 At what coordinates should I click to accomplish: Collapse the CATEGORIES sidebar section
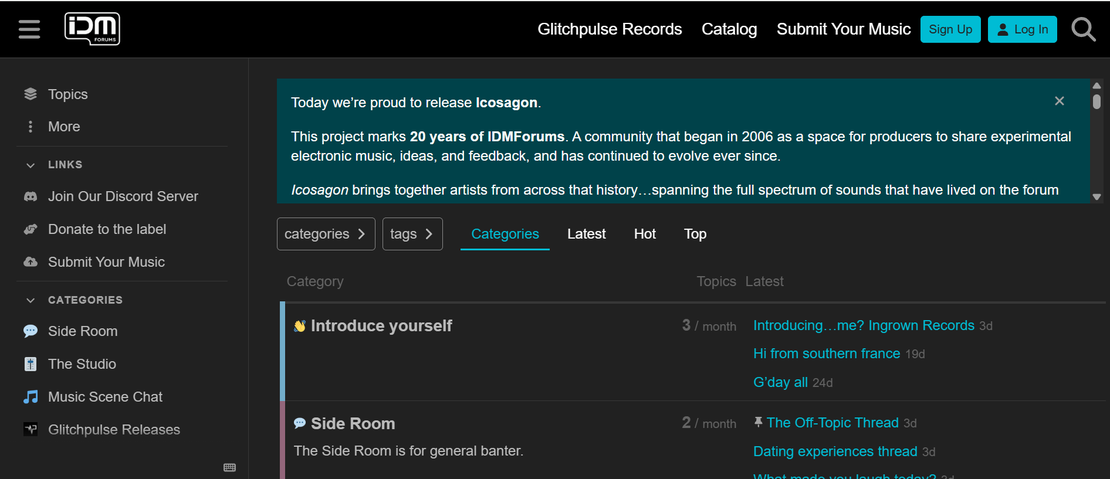(x=30, y=300)
